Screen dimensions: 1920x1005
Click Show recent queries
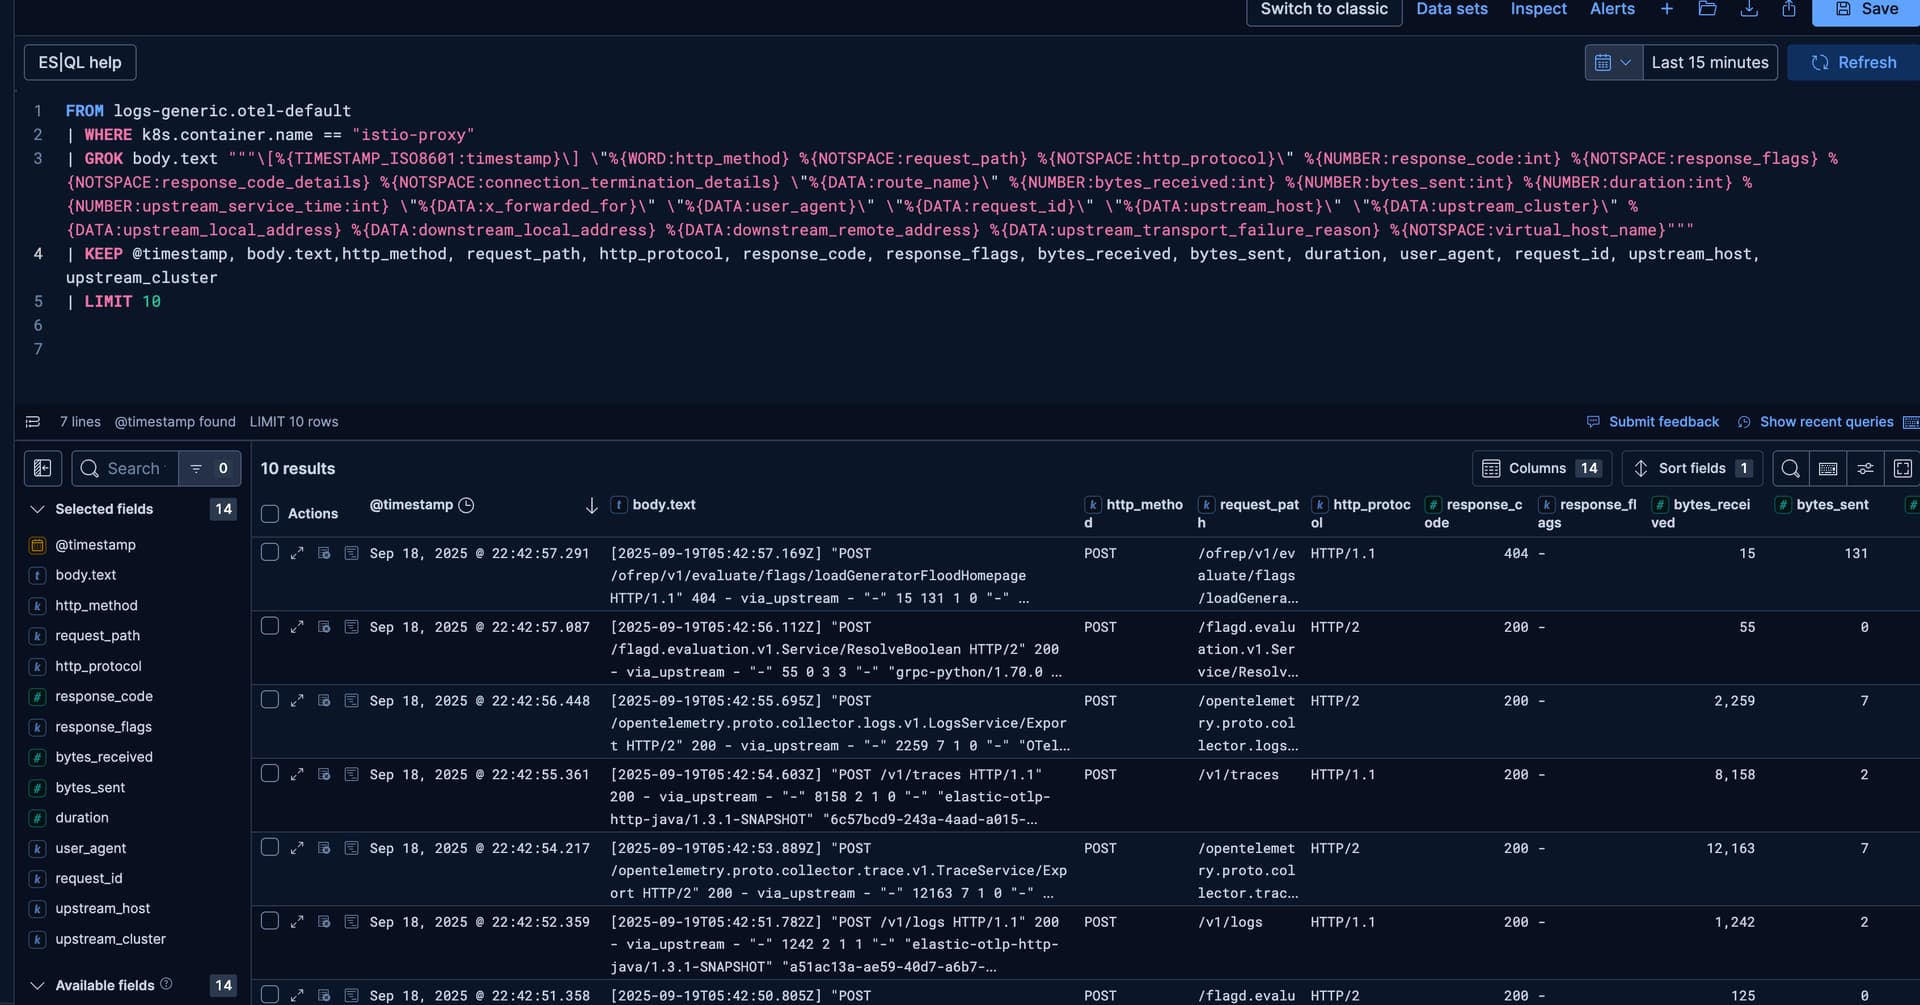(1826, 422)
